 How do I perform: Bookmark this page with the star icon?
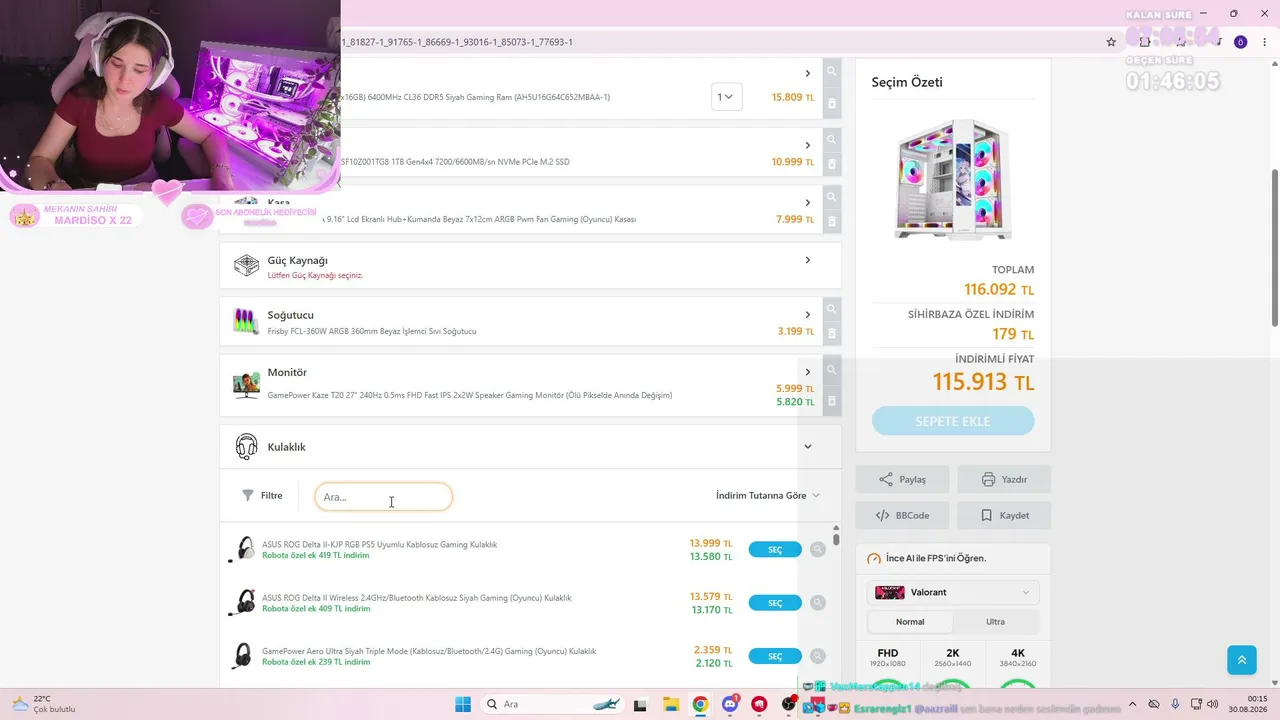(x=1111, y=42)
